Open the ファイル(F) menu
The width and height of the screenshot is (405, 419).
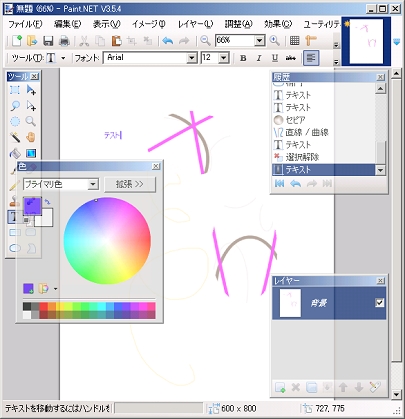tap(25, 24)
